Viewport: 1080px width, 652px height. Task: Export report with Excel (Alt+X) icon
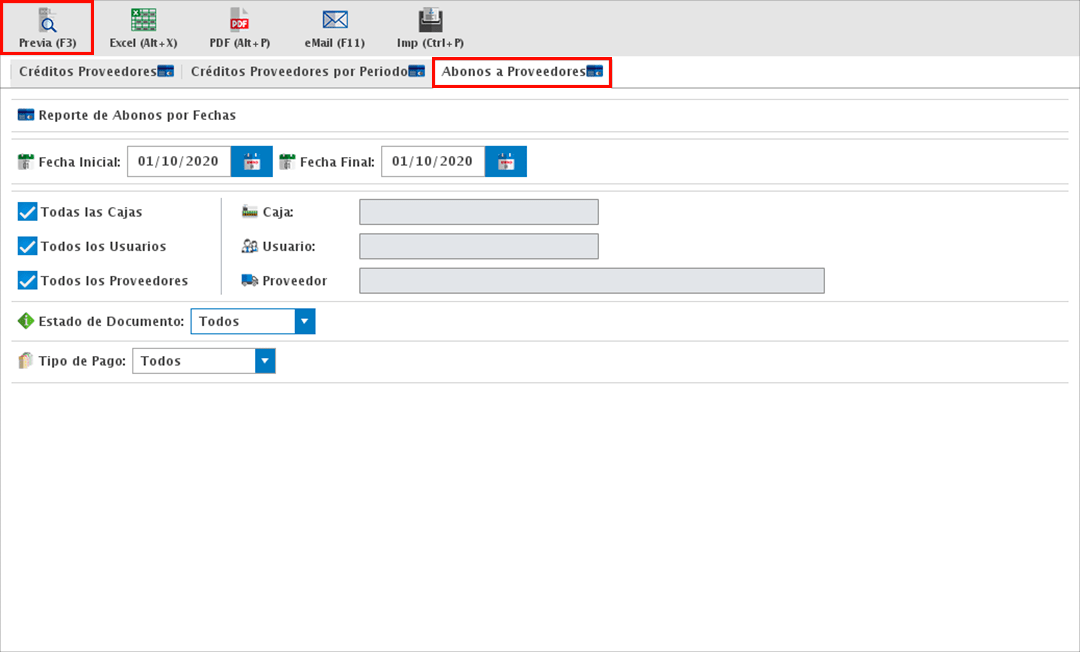(143, 20)
